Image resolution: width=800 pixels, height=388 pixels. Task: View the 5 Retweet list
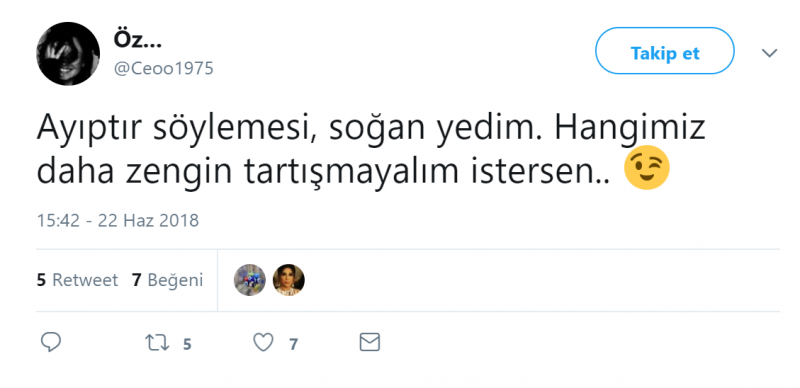(77, 280)
